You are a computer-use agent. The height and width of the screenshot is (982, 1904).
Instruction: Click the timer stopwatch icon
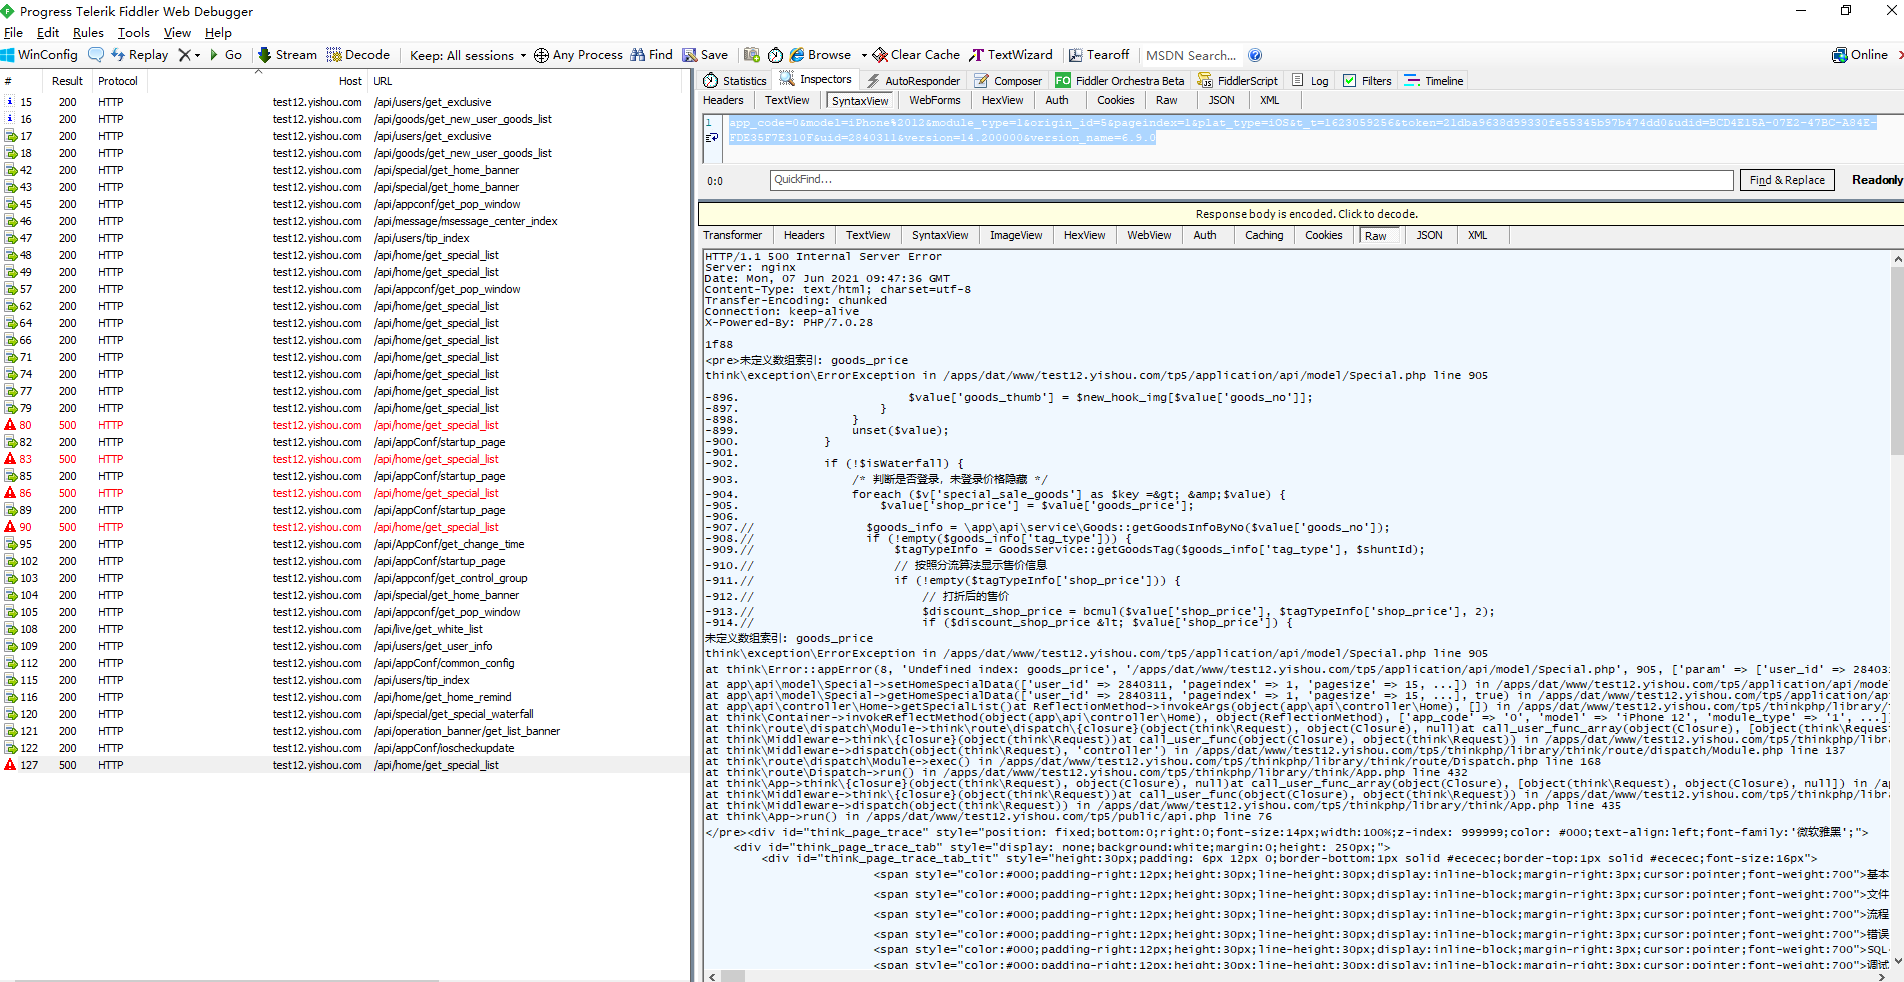[775, 55]
